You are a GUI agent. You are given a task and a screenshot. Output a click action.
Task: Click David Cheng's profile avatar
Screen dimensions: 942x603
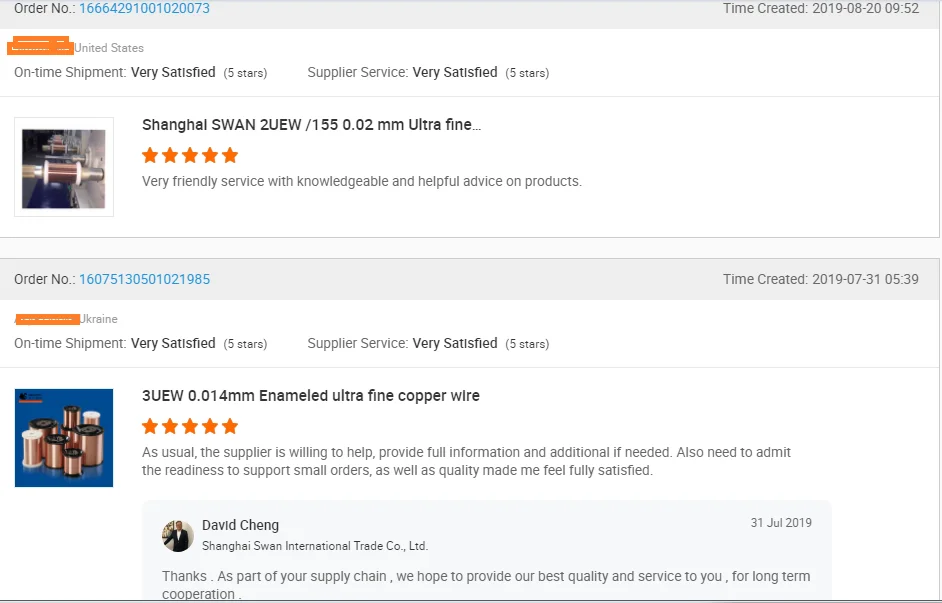(x=177, y=536)
